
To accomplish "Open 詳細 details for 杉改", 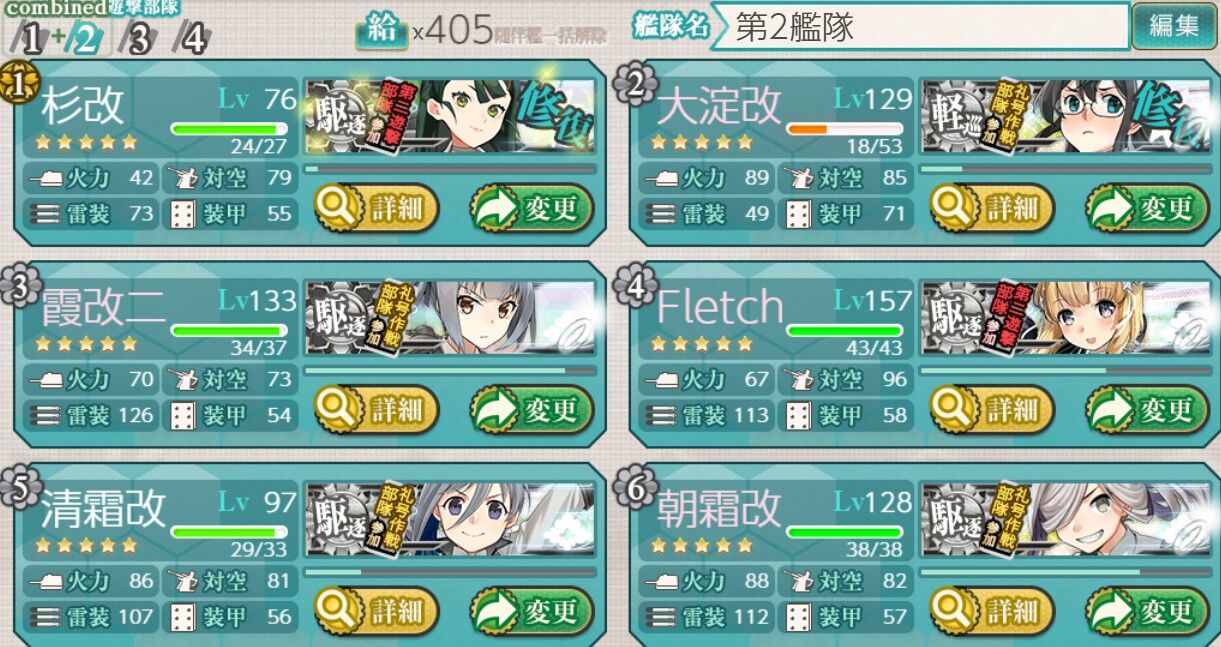I will click(376, 207).
